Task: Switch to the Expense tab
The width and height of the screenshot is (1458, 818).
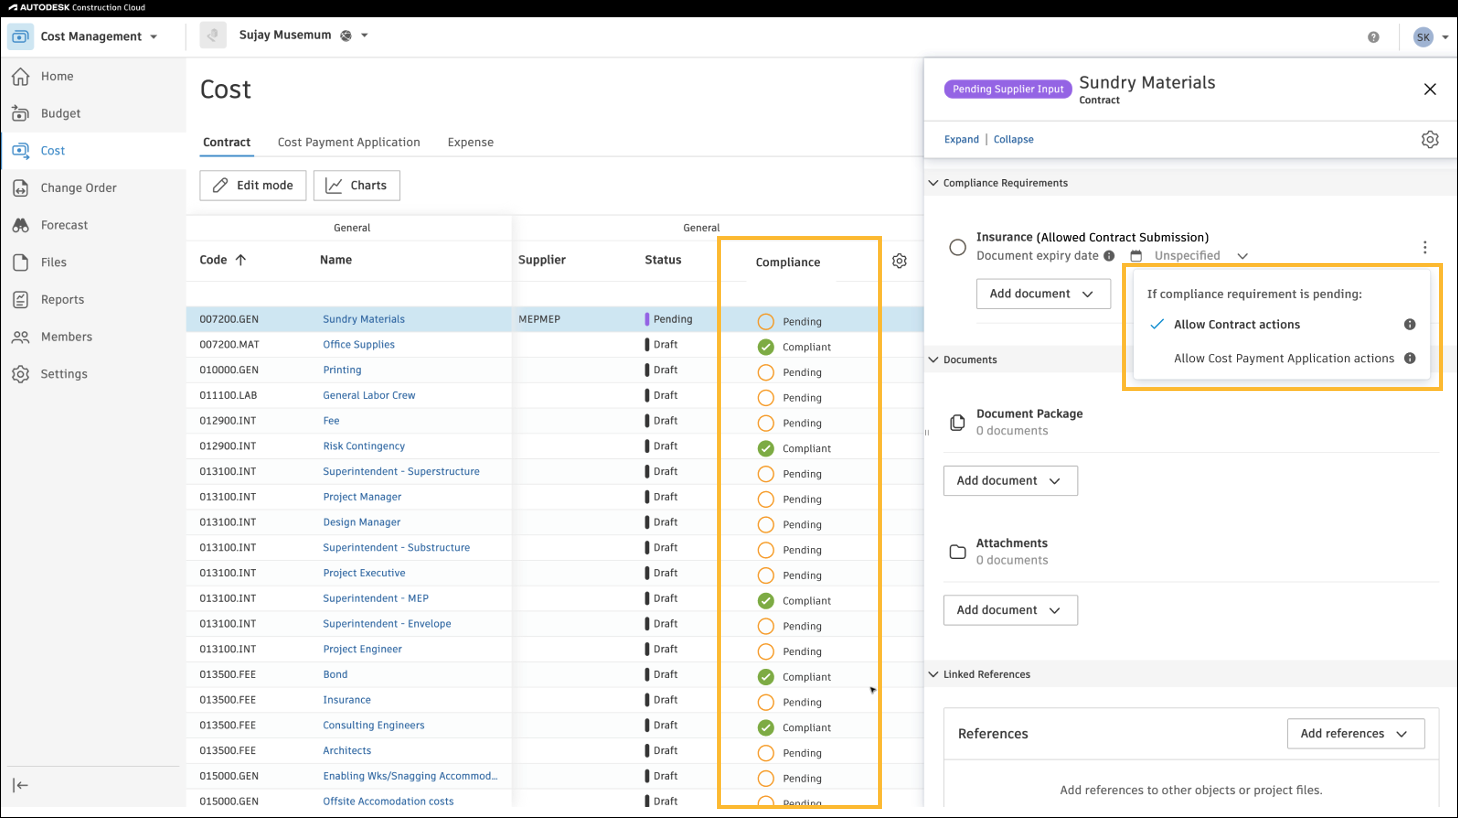Action: click(470, 142)
